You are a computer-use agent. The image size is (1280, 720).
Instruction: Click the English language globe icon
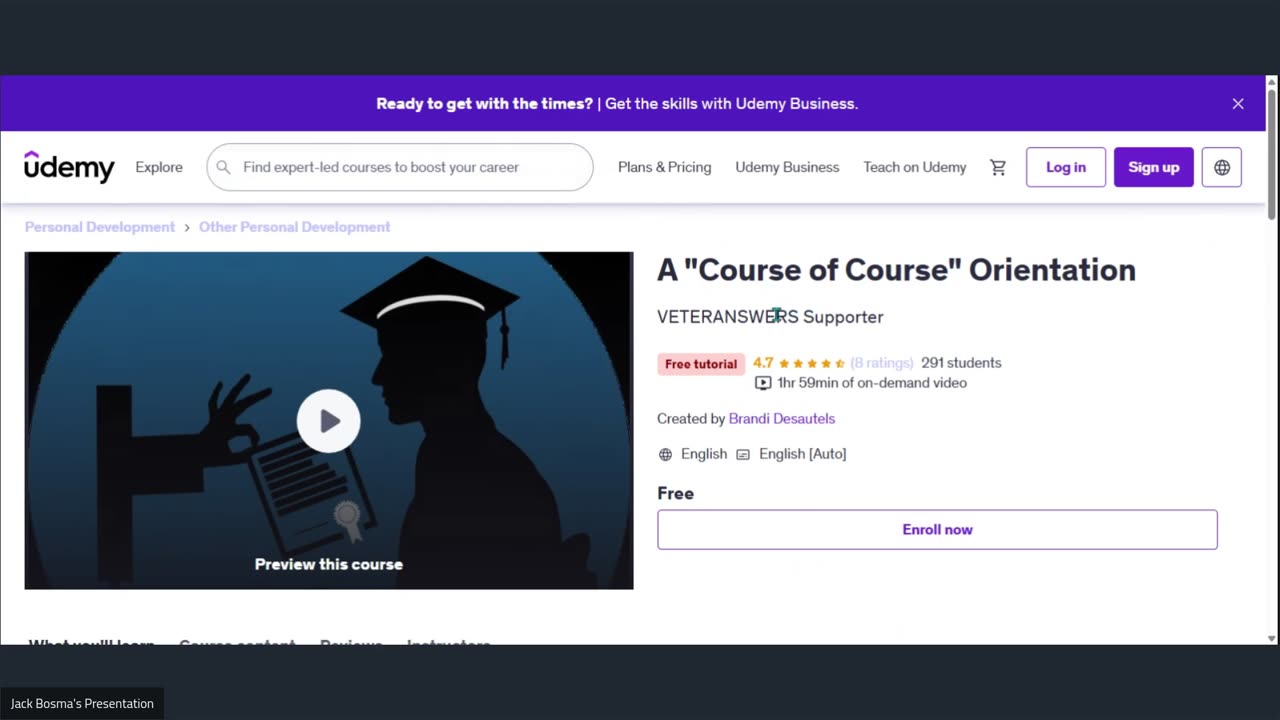[666, 454]
